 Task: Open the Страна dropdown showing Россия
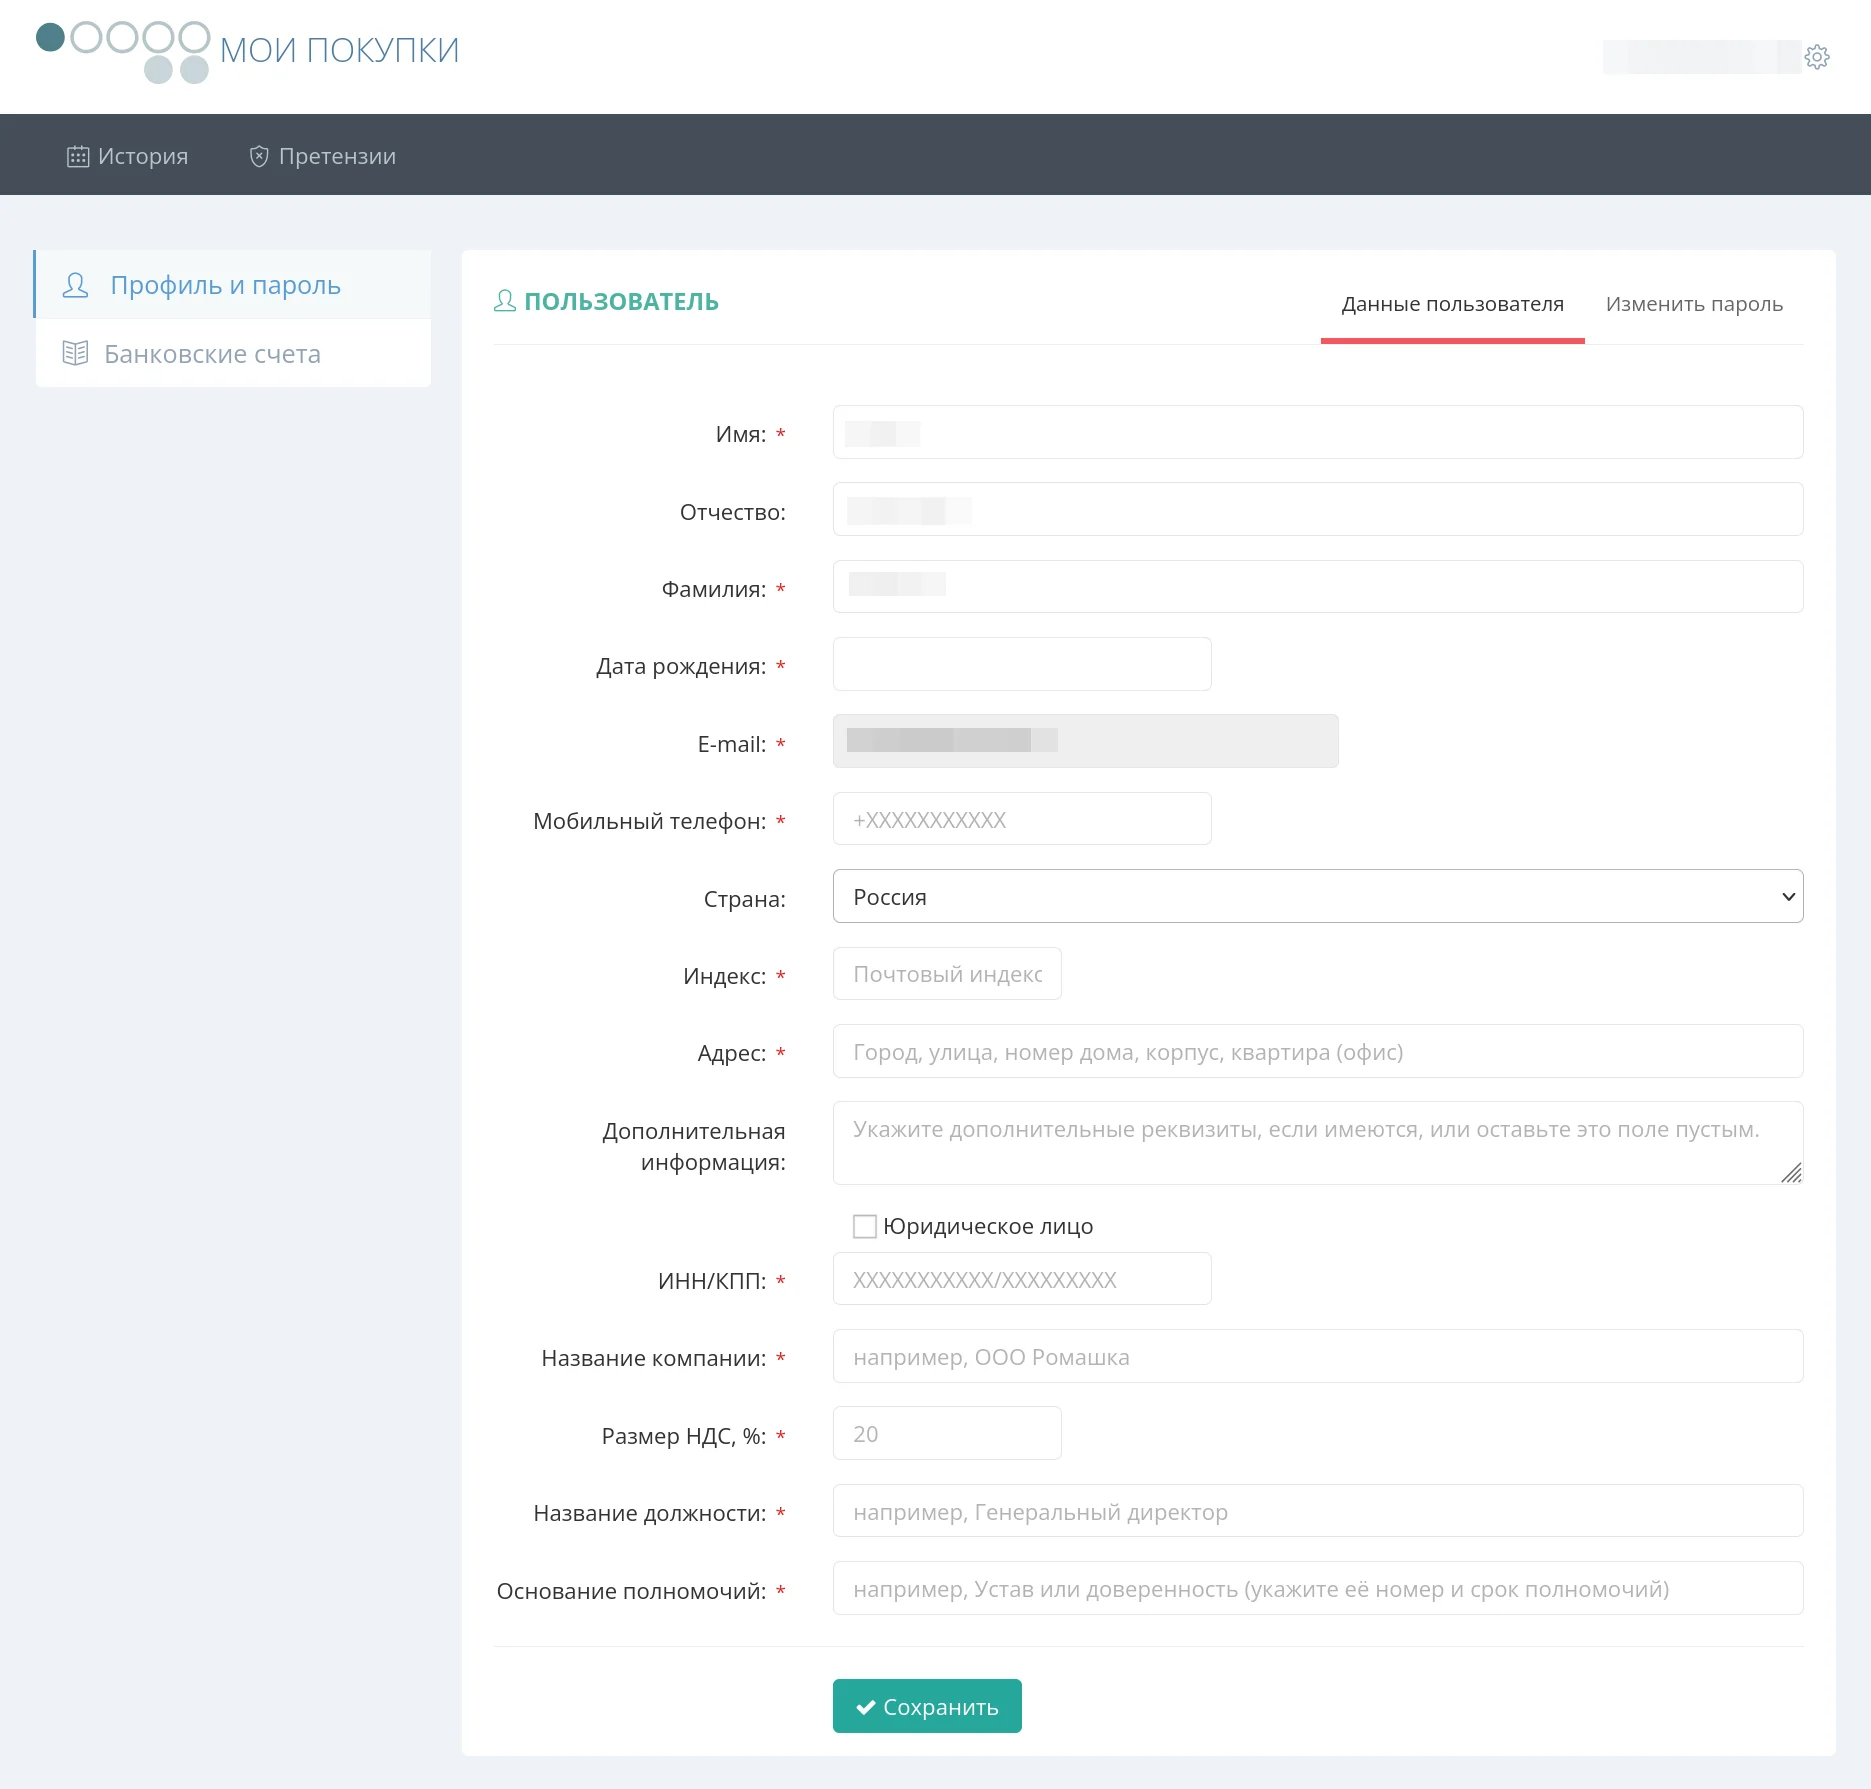1317,897
